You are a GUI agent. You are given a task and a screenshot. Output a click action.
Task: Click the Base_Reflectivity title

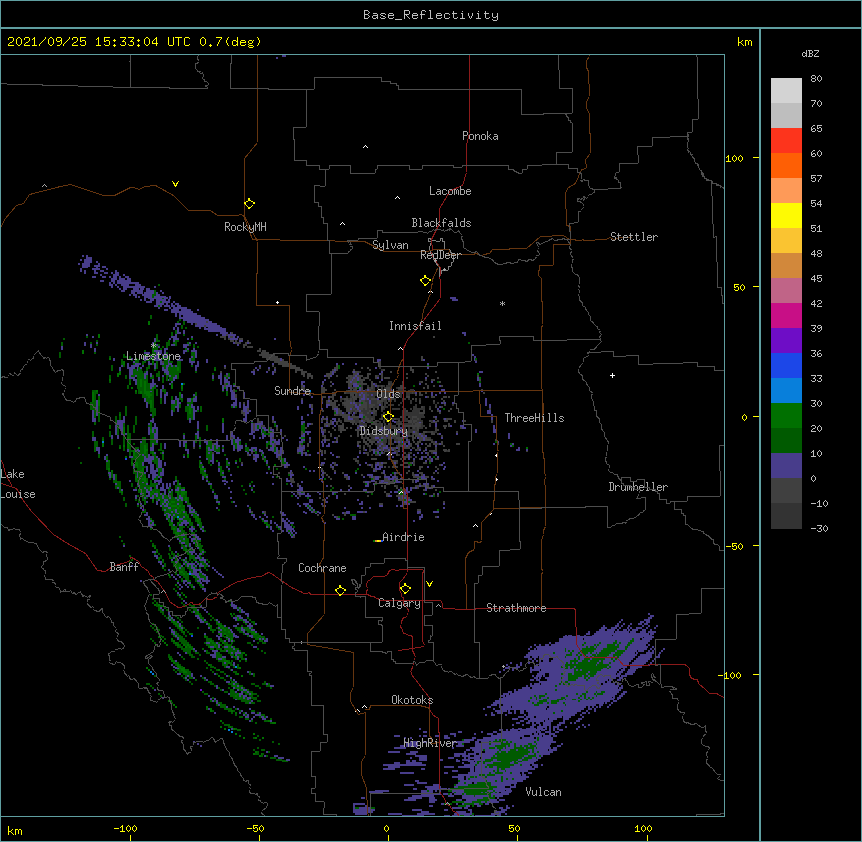tap(431, 15)
